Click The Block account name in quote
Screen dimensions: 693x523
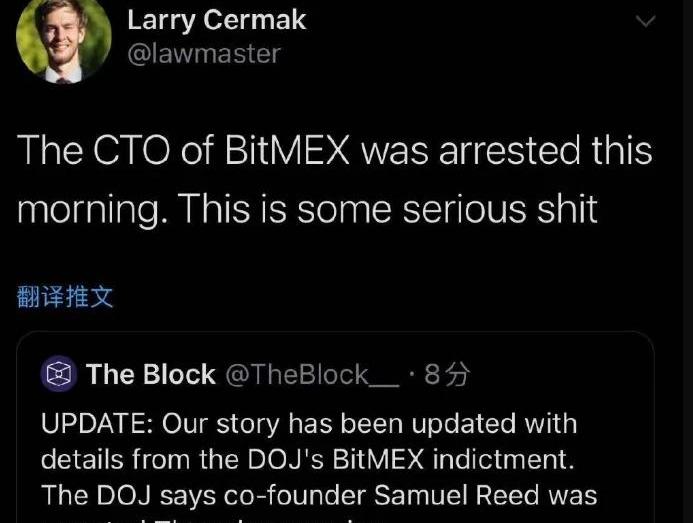point(150,374)
